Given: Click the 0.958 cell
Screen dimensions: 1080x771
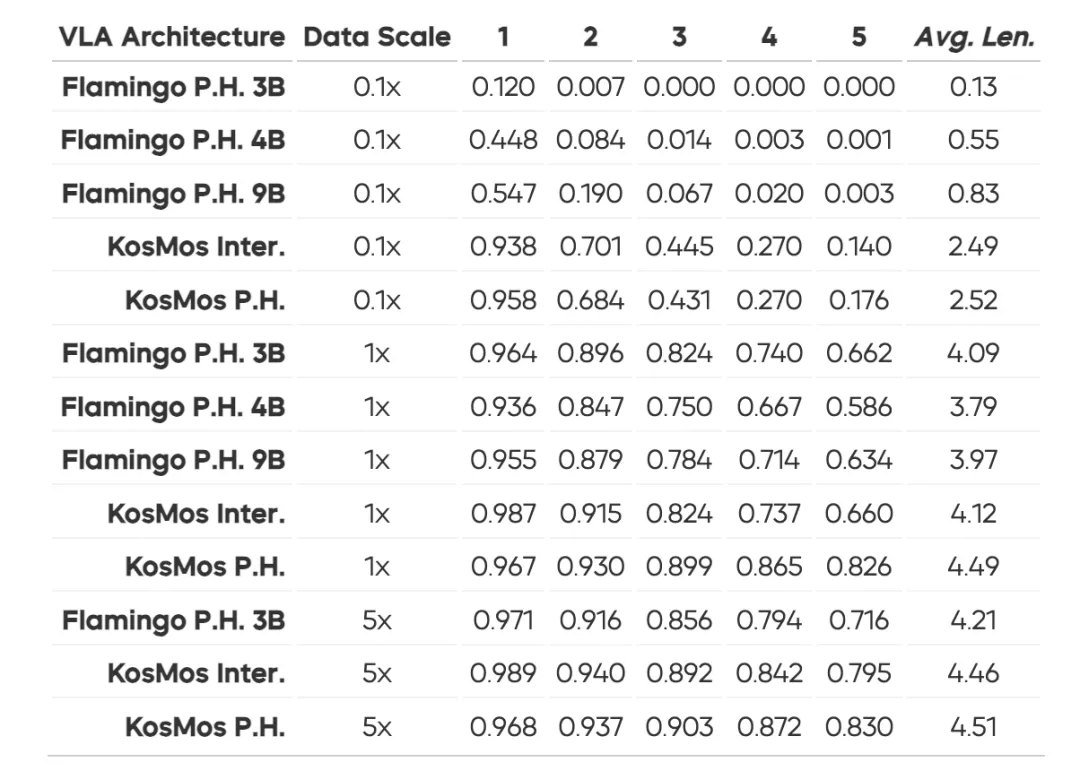Looking at the screenshot, I should 503,300.
